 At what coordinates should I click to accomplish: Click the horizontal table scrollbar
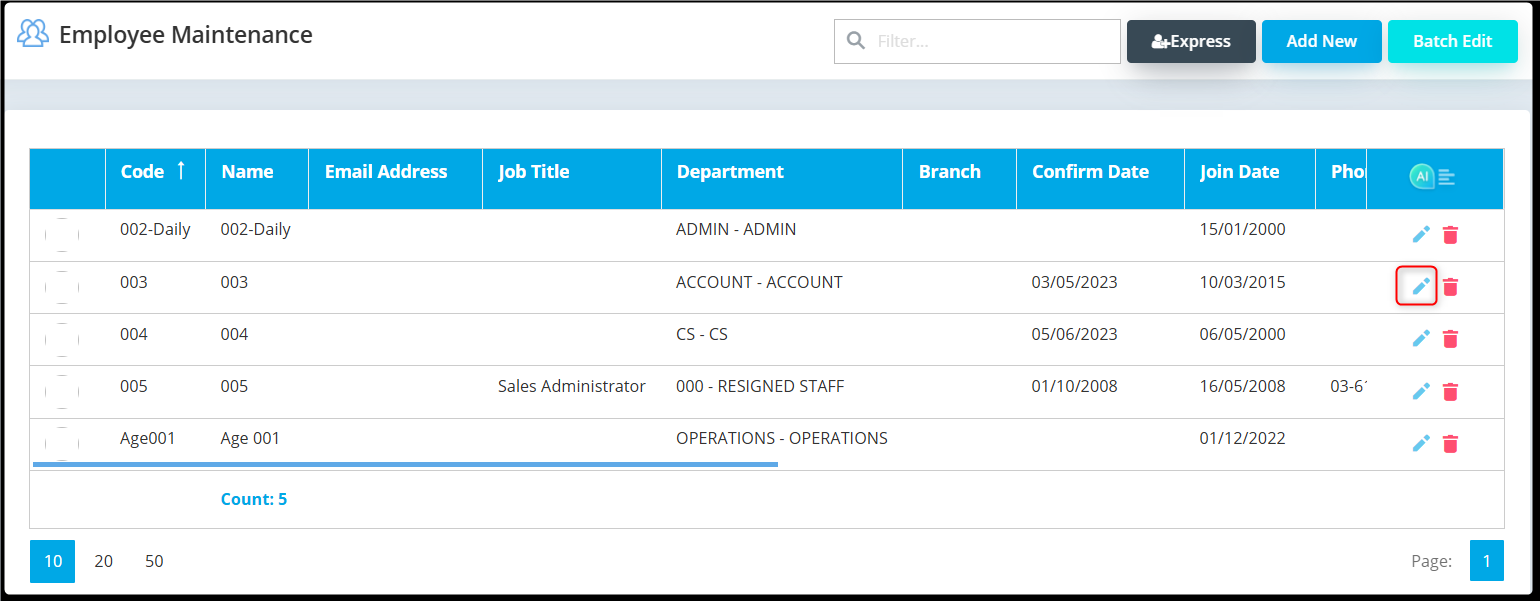pos(405,464)
